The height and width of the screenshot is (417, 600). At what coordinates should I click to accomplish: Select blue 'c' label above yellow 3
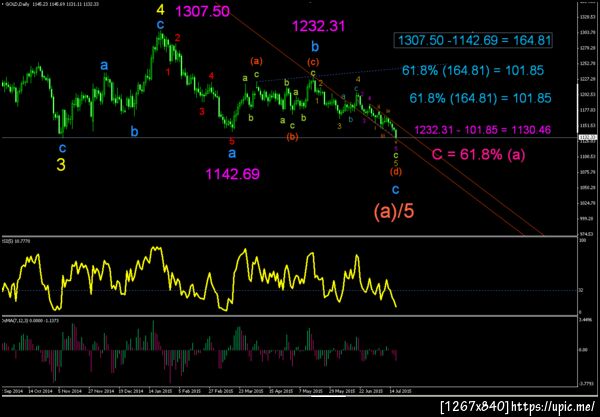click(62, 147)
